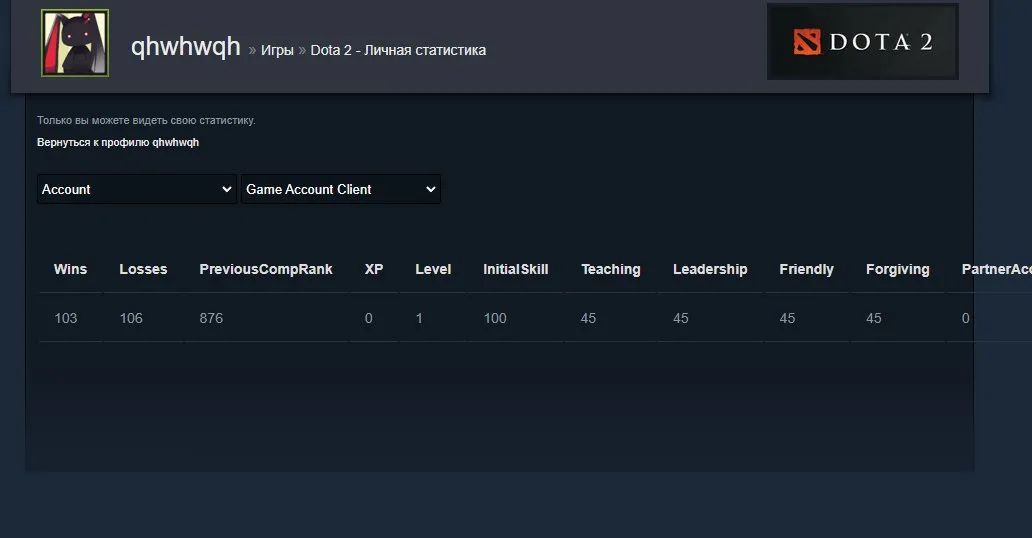
Task: Click the Только вы можете видеть notice
Action: 146,121
